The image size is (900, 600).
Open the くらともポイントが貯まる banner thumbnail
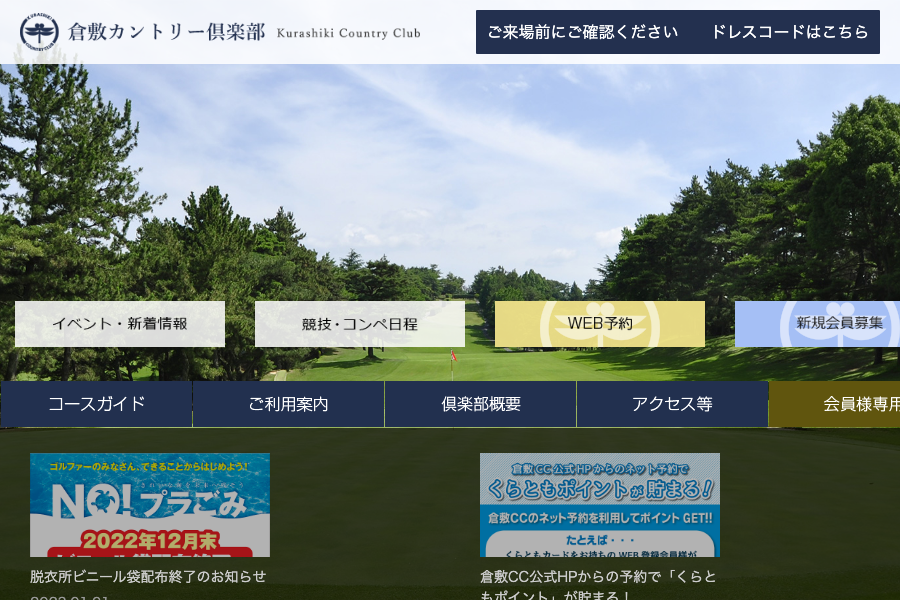pyautogui.click(x=600, y=505)
